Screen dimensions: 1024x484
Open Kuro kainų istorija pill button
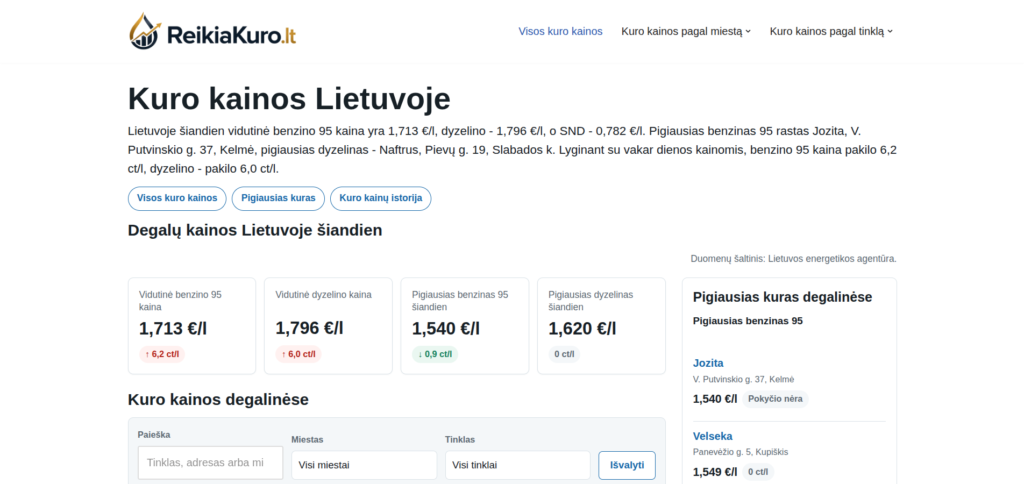[381, 199]
